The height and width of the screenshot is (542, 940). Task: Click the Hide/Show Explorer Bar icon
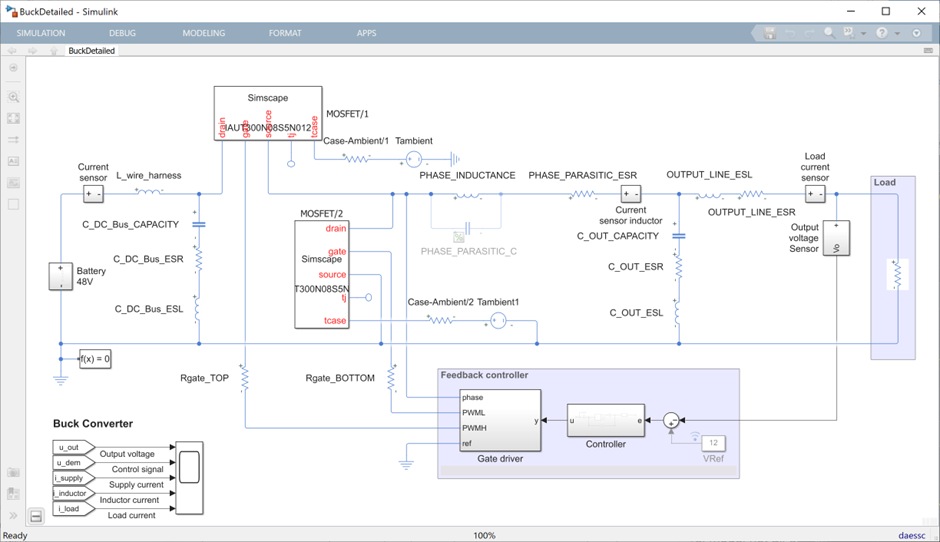14,68
